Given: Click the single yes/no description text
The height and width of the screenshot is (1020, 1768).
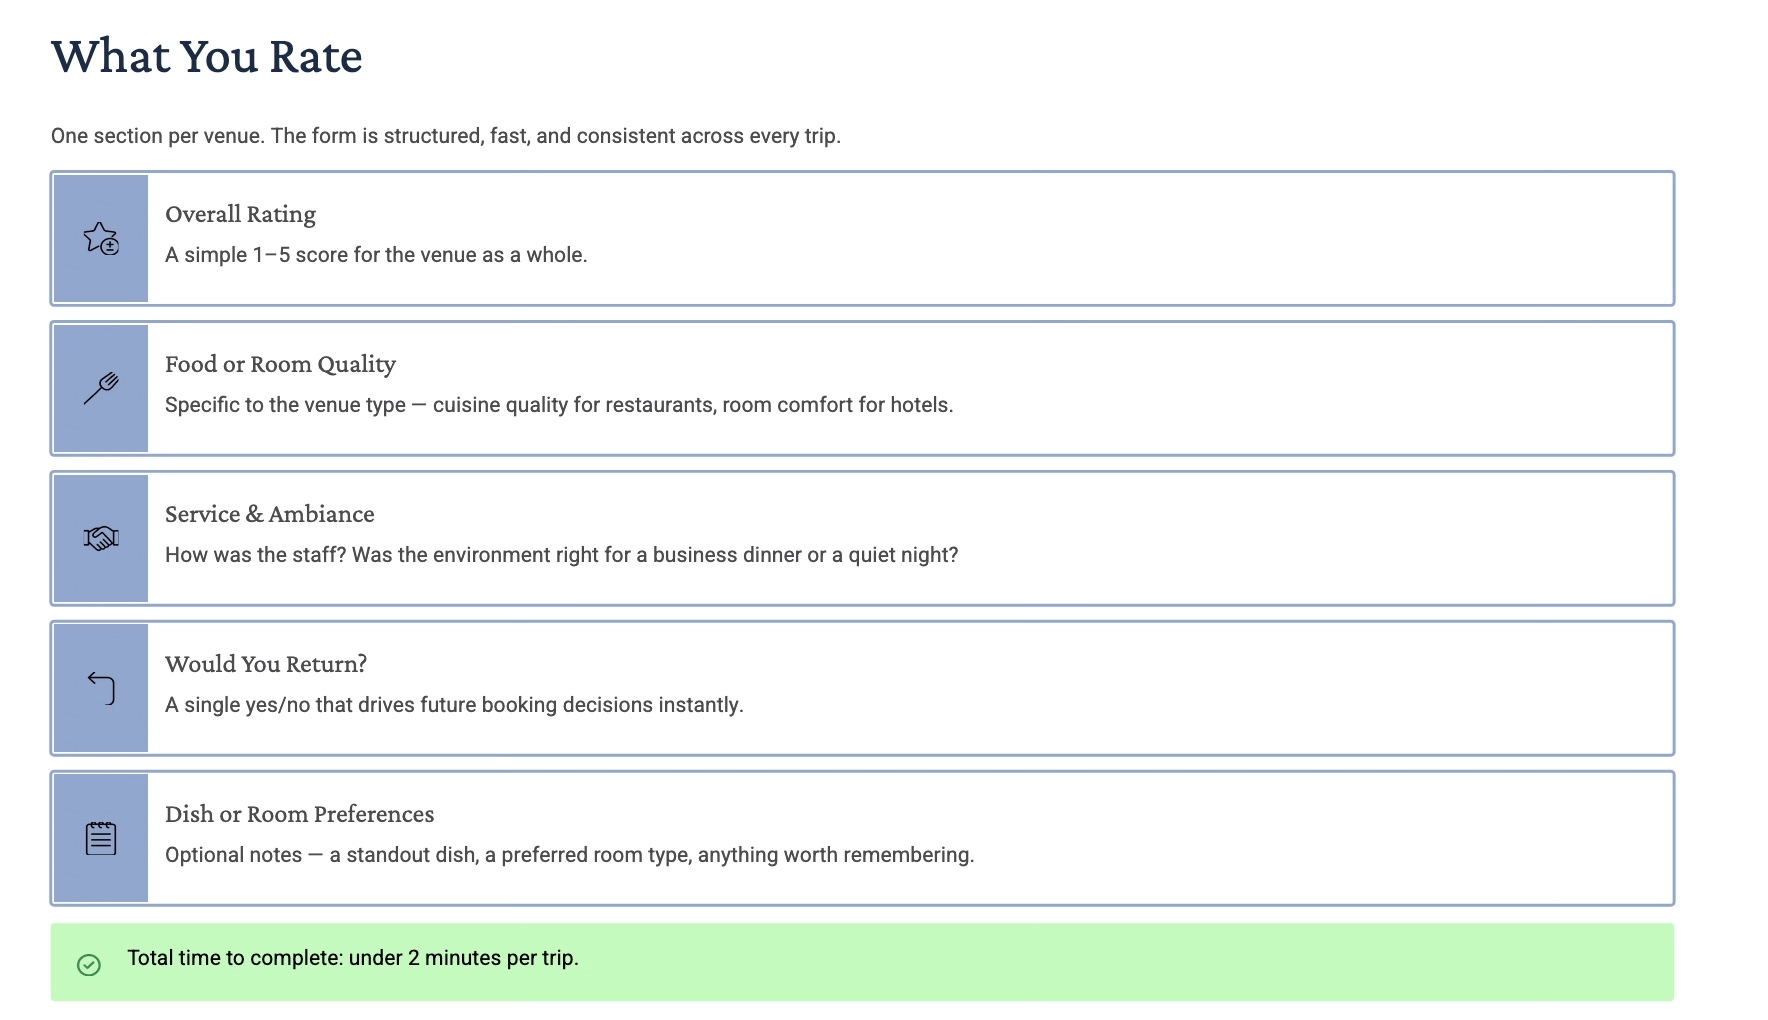Looking at the screenshot, I should pyautogui.click(x=454, y=705).
